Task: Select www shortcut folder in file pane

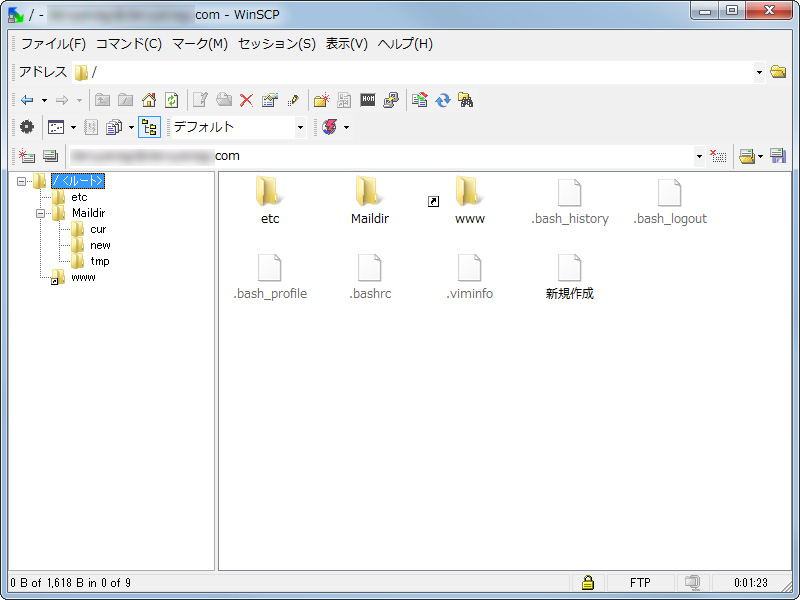Action: pos(469,201)
